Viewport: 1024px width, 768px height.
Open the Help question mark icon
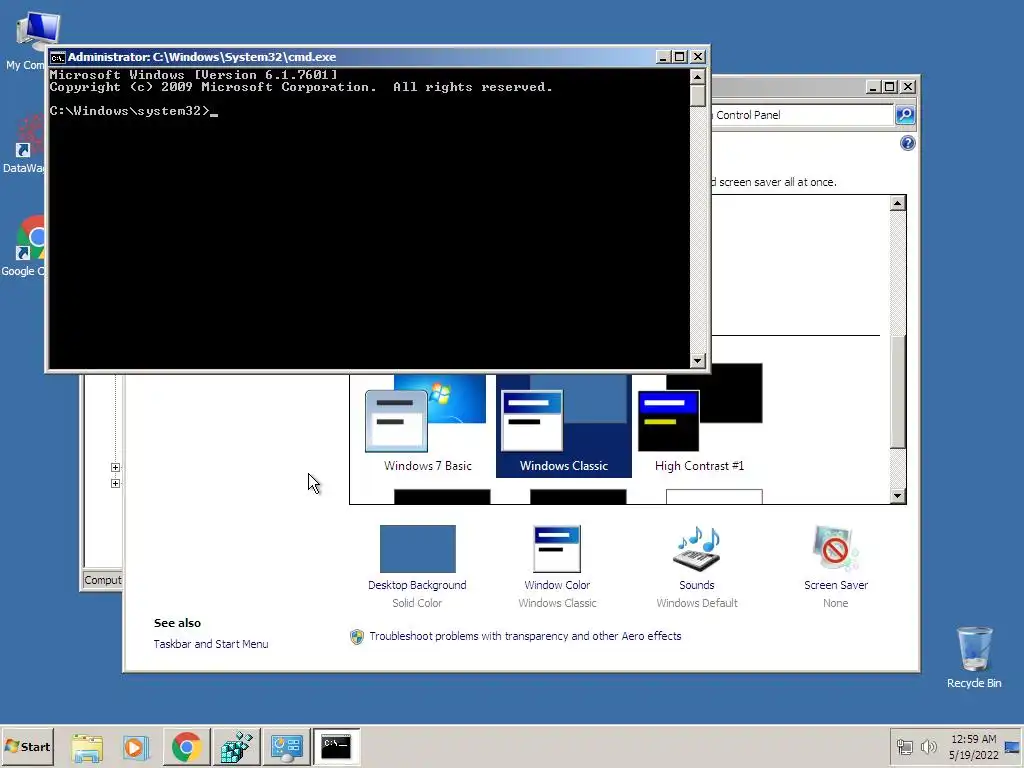(907, 143)
